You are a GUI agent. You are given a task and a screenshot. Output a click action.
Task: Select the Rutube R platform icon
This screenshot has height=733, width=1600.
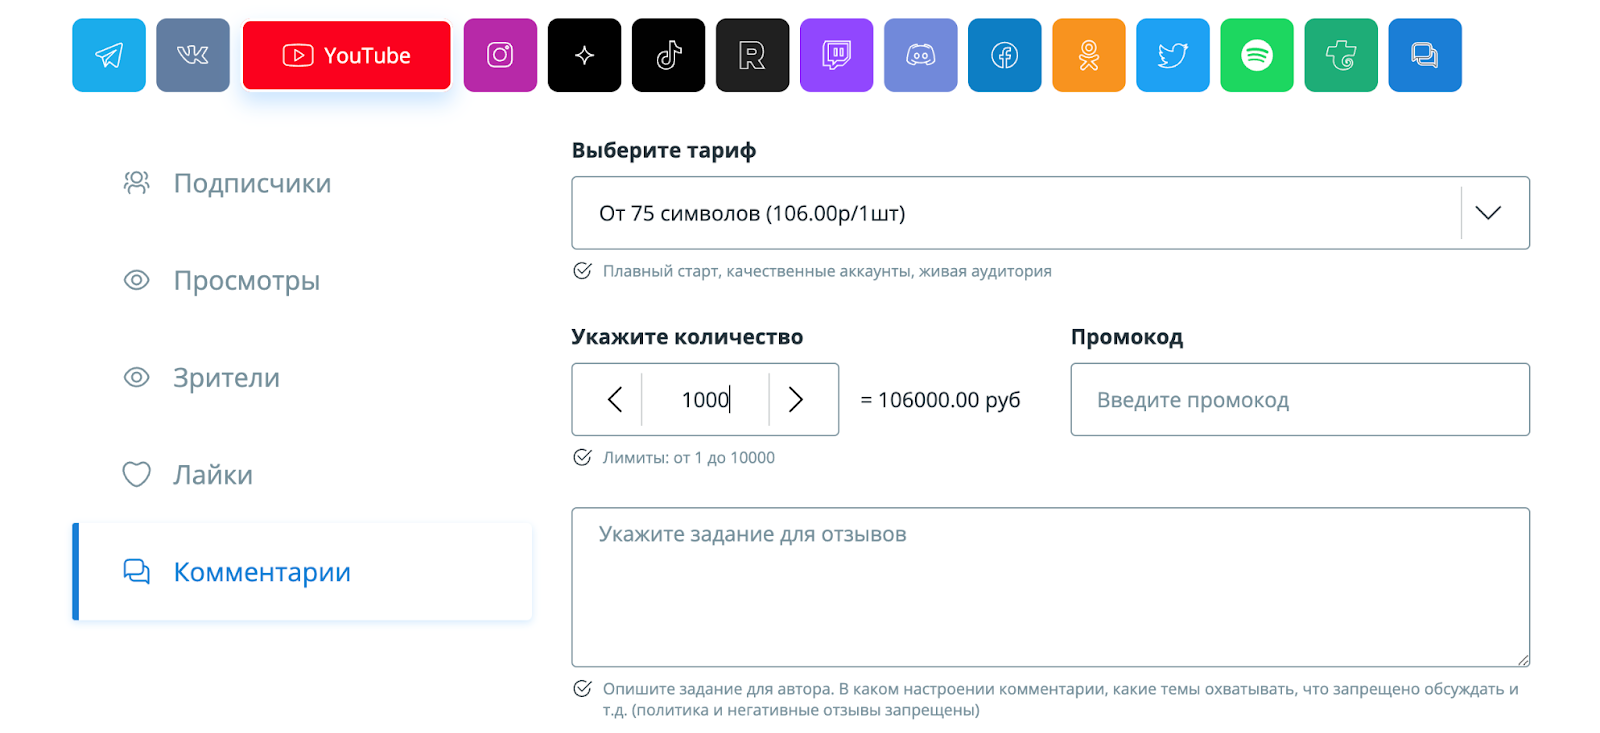(753, 55)
